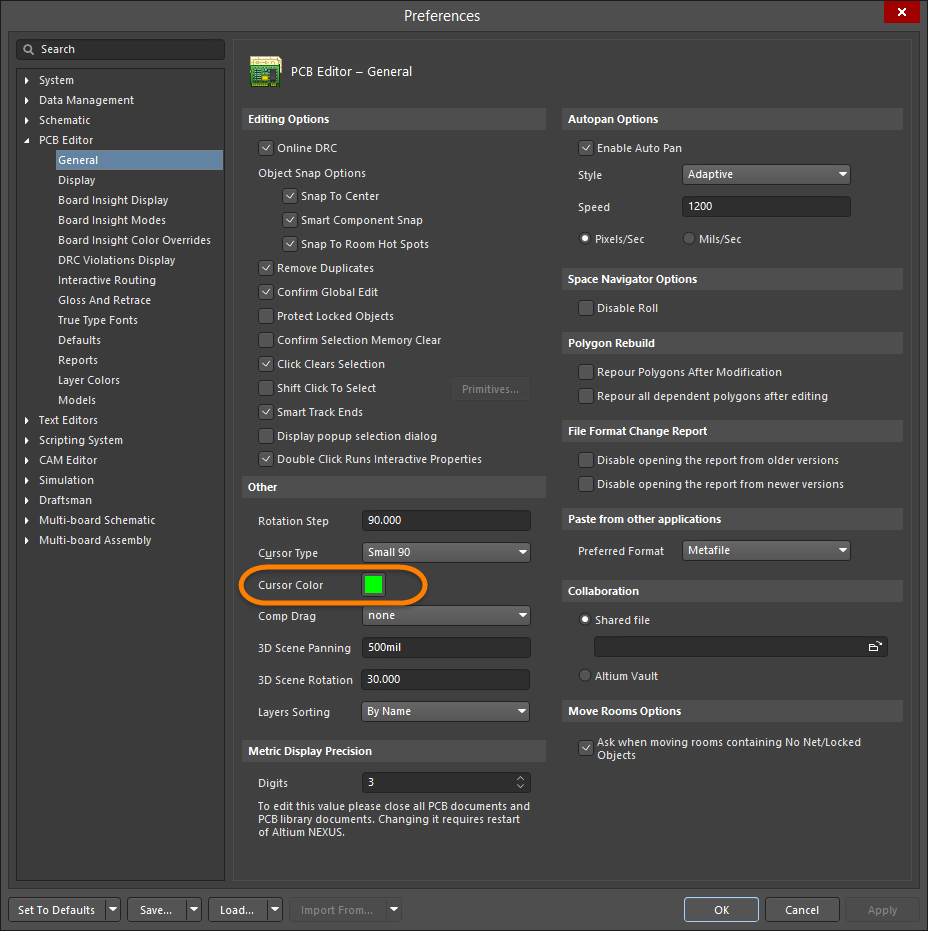Open the Load button dropdown arrow
This screenshot has height=931, width=928.
point(273,910)
